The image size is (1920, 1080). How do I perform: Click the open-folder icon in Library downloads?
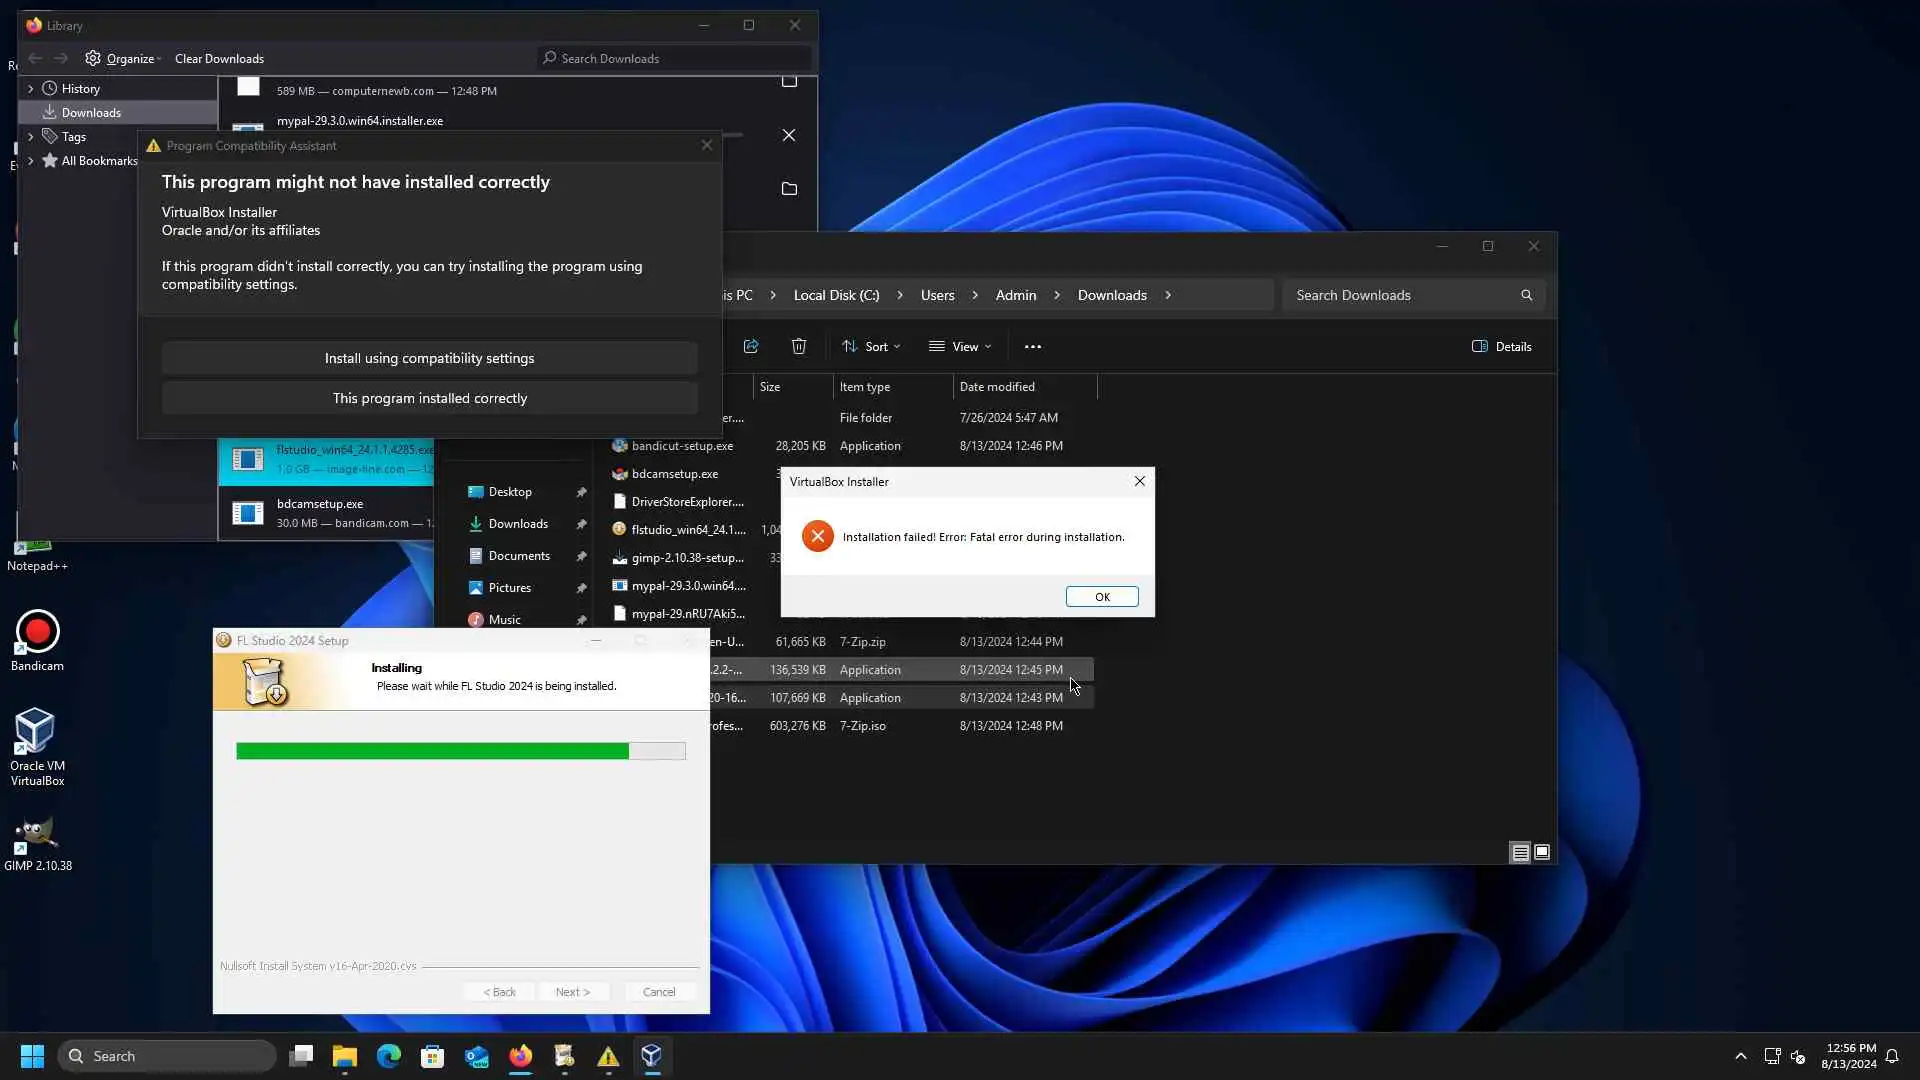tap(789, 189)
